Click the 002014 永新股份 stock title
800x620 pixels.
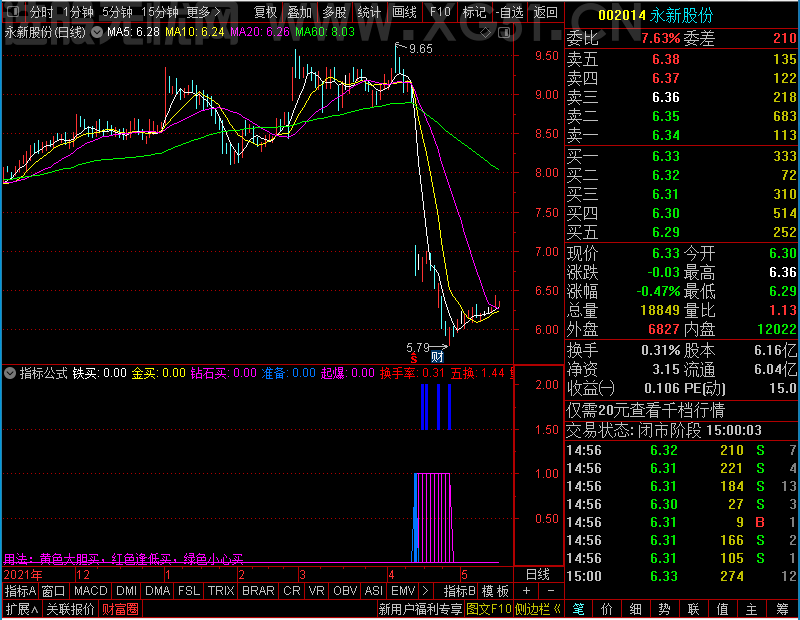(x=655, y=15)
